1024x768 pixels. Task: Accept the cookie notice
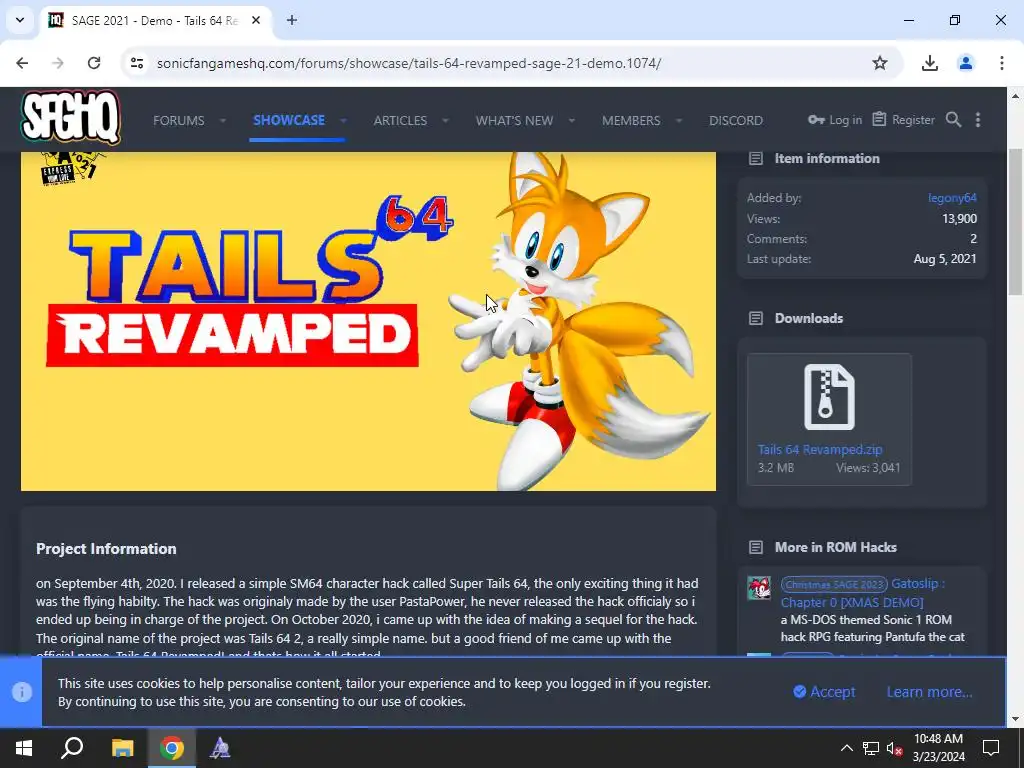[824, 692]
